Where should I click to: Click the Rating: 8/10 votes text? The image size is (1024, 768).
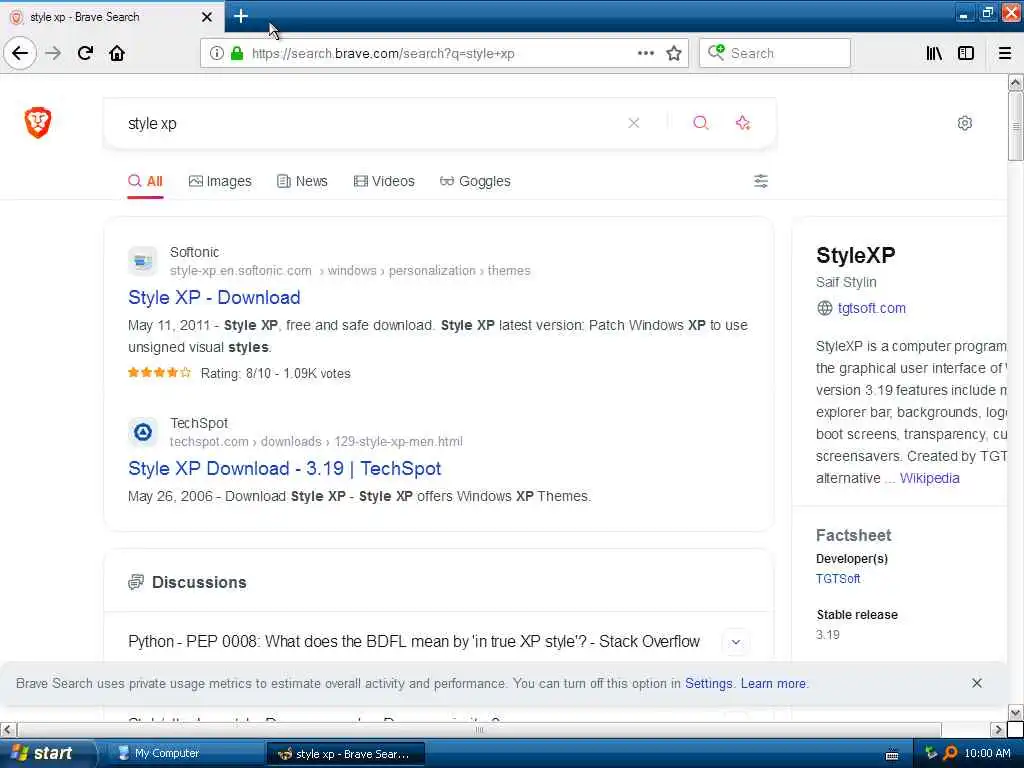(276, 374)
